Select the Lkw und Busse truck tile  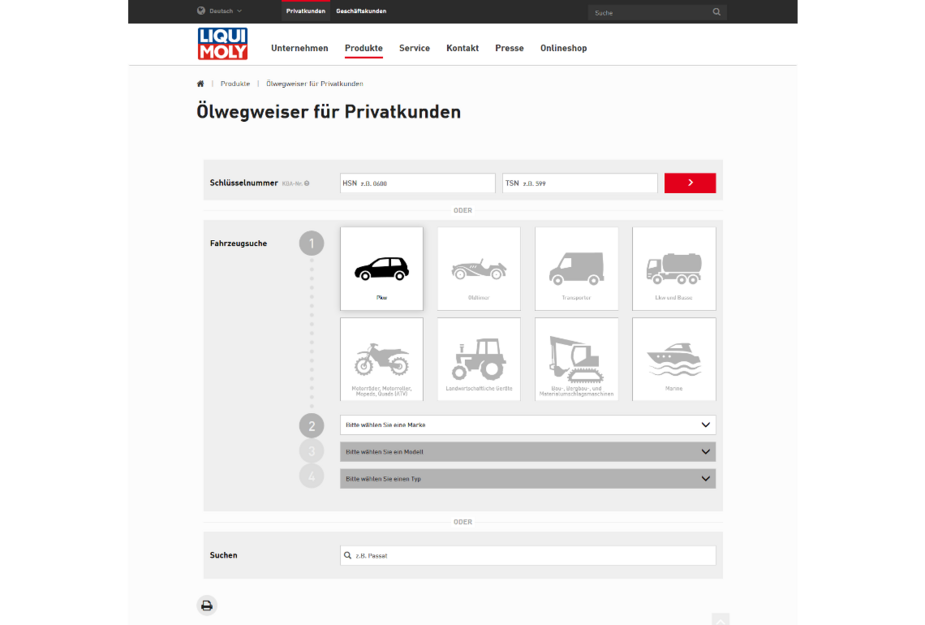(x=673, y=268)
